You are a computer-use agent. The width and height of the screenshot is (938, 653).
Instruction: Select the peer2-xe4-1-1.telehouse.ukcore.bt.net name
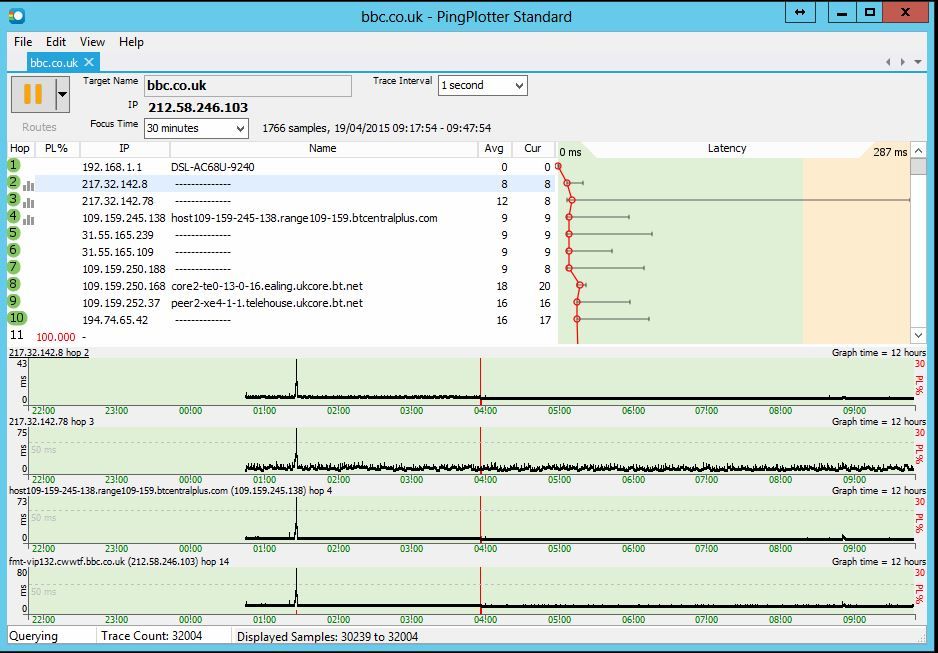tap(267, 303)
